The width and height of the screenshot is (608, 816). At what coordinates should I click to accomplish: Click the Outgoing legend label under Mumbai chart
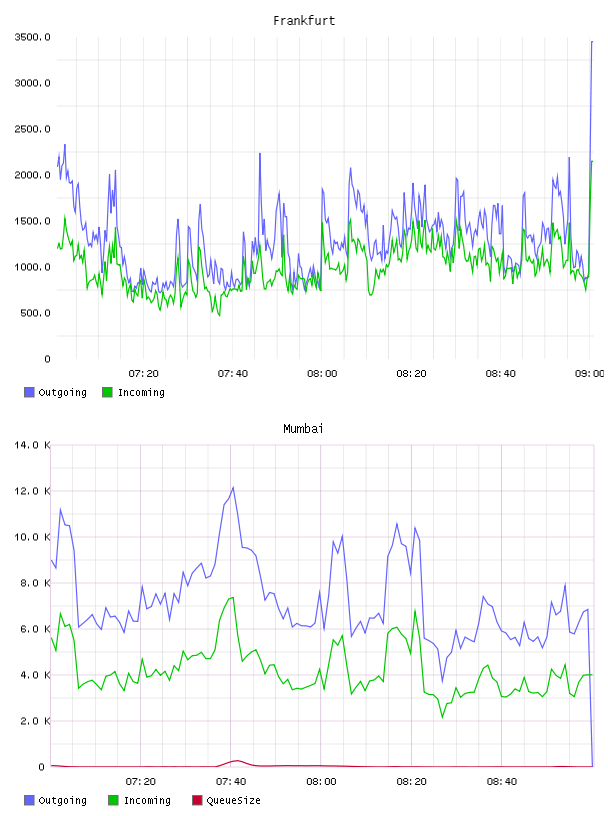(x=62, y=800)
